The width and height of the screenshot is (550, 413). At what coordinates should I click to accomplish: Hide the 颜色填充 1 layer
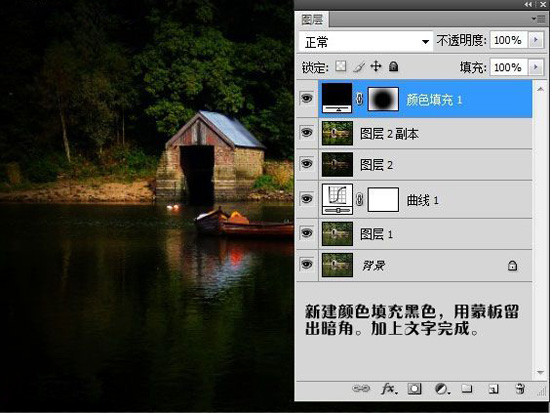(307, 98)
